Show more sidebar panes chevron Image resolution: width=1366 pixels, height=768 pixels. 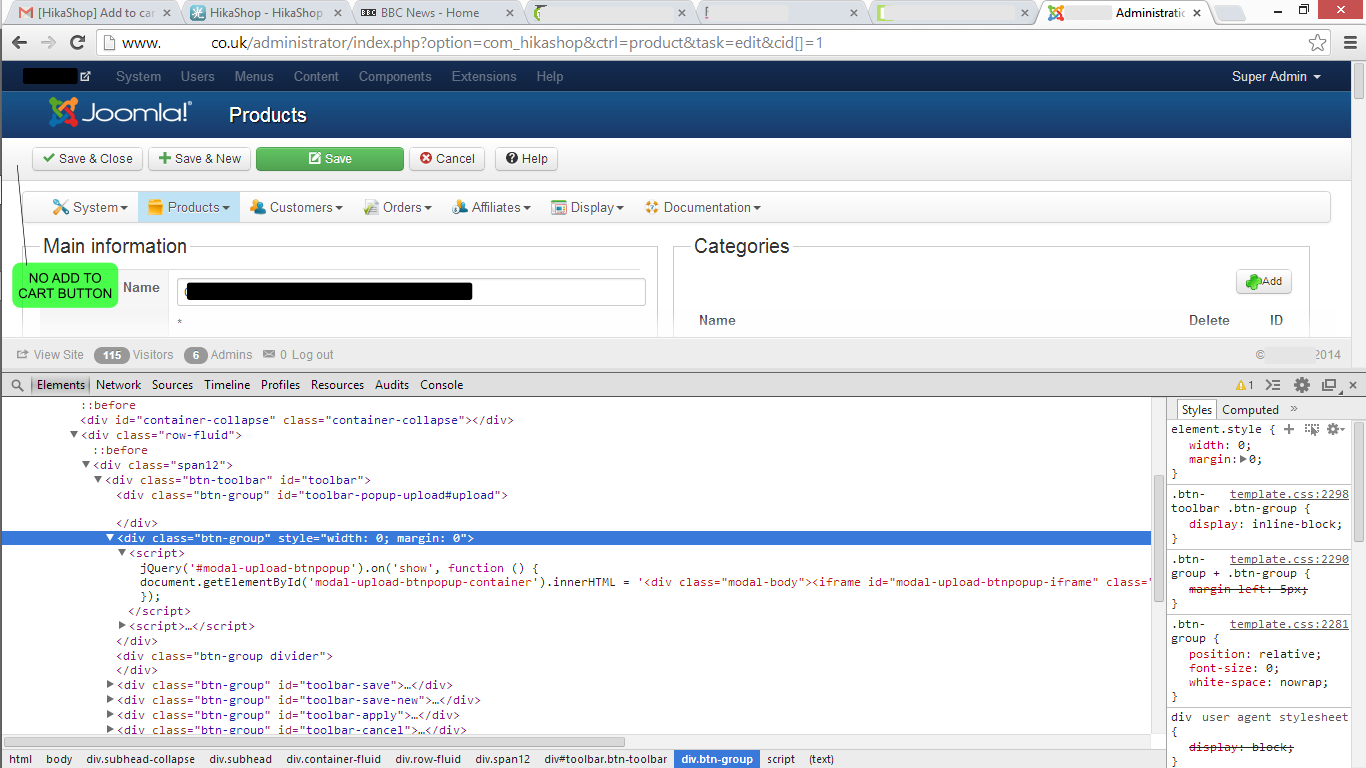click(1293, 409)
